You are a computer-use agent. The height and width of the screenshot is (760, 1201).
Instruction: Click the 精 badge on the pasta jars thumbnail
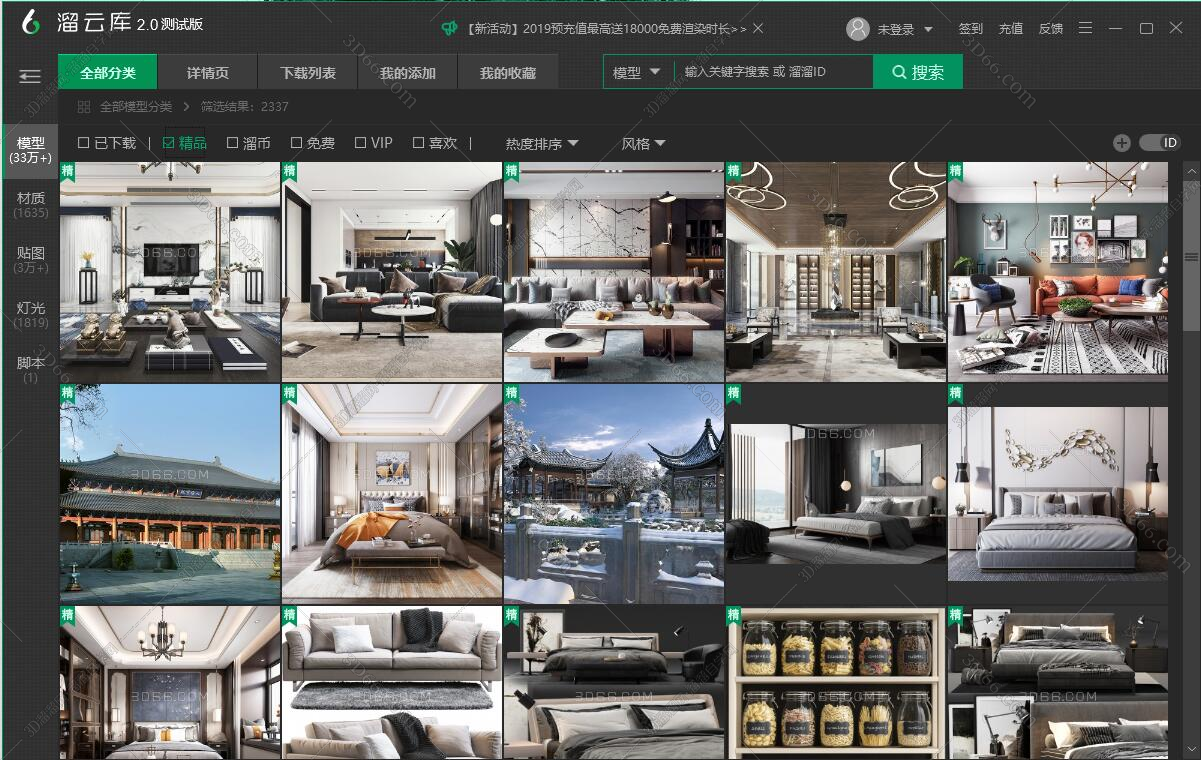pos(734,615)
